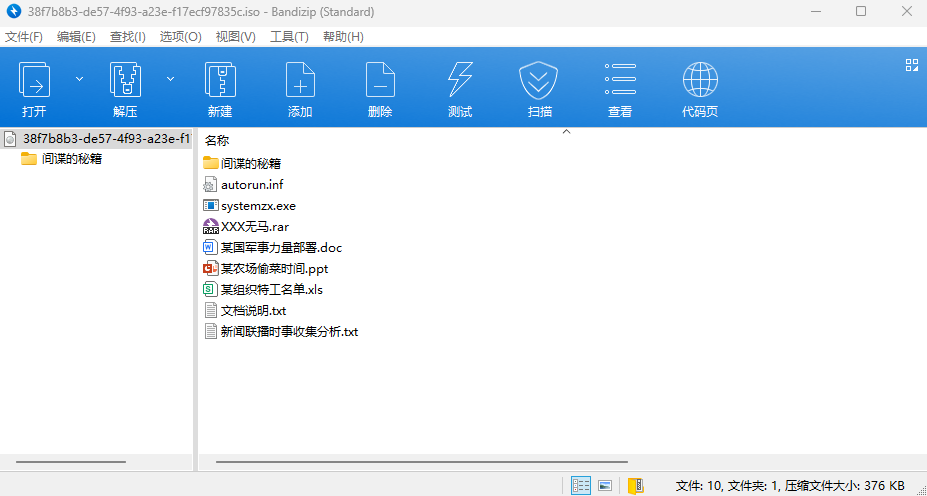Viewport: 927px width, 496px height.
Task: Open the 视图(V) menu
Action: pos(236,37)
